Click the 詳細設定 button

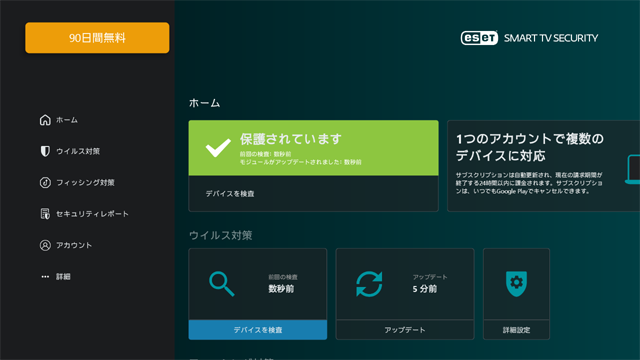pyautogui.click(x=516, y=330)
